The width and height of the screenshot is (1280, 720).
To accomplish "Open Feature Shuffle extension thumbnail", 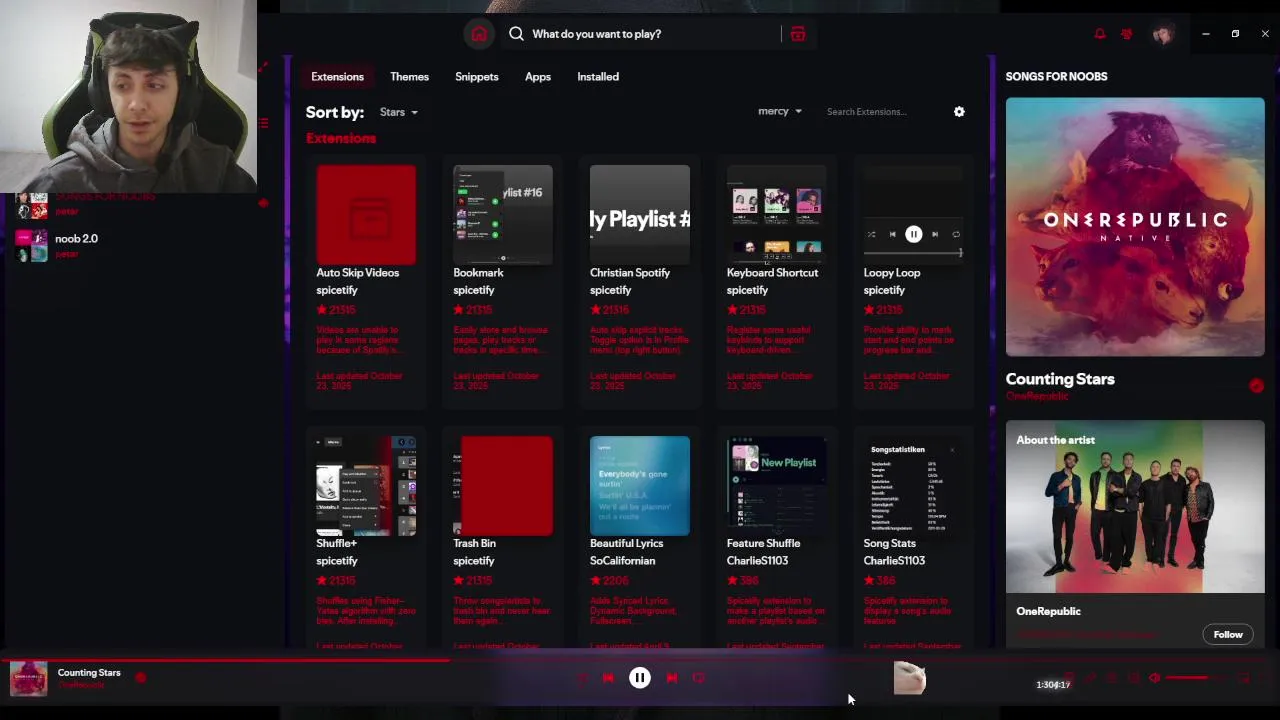I will (777, 486).
